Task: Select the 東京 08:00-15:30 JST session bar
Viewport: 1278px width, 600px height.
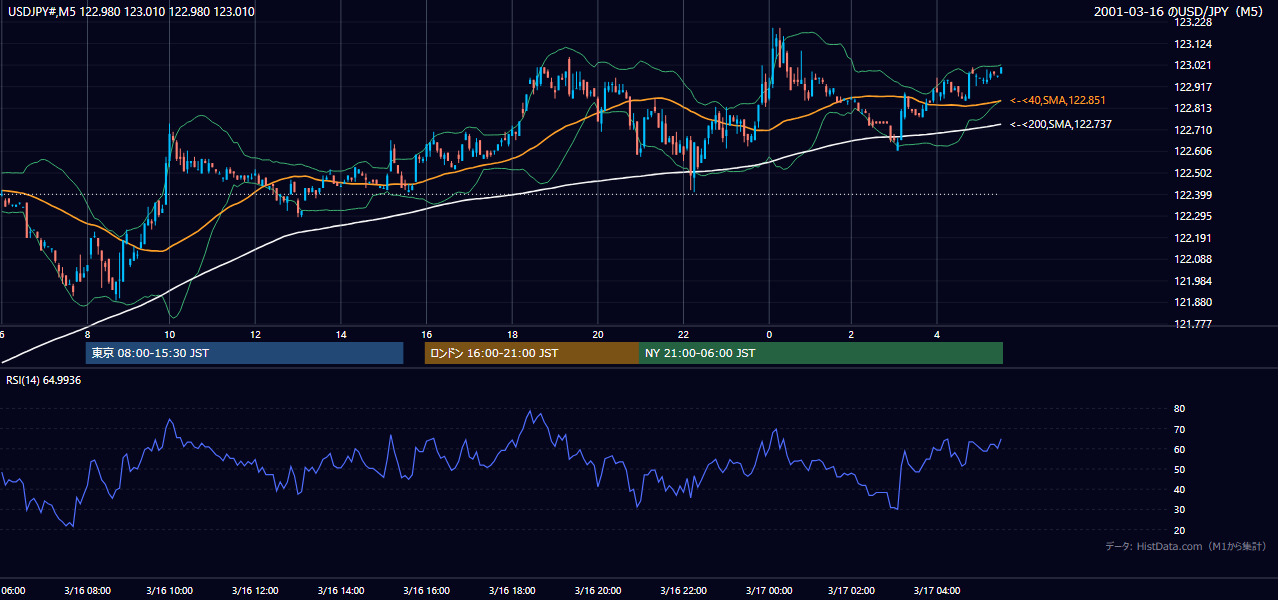Action: click(x=244, y=353)
